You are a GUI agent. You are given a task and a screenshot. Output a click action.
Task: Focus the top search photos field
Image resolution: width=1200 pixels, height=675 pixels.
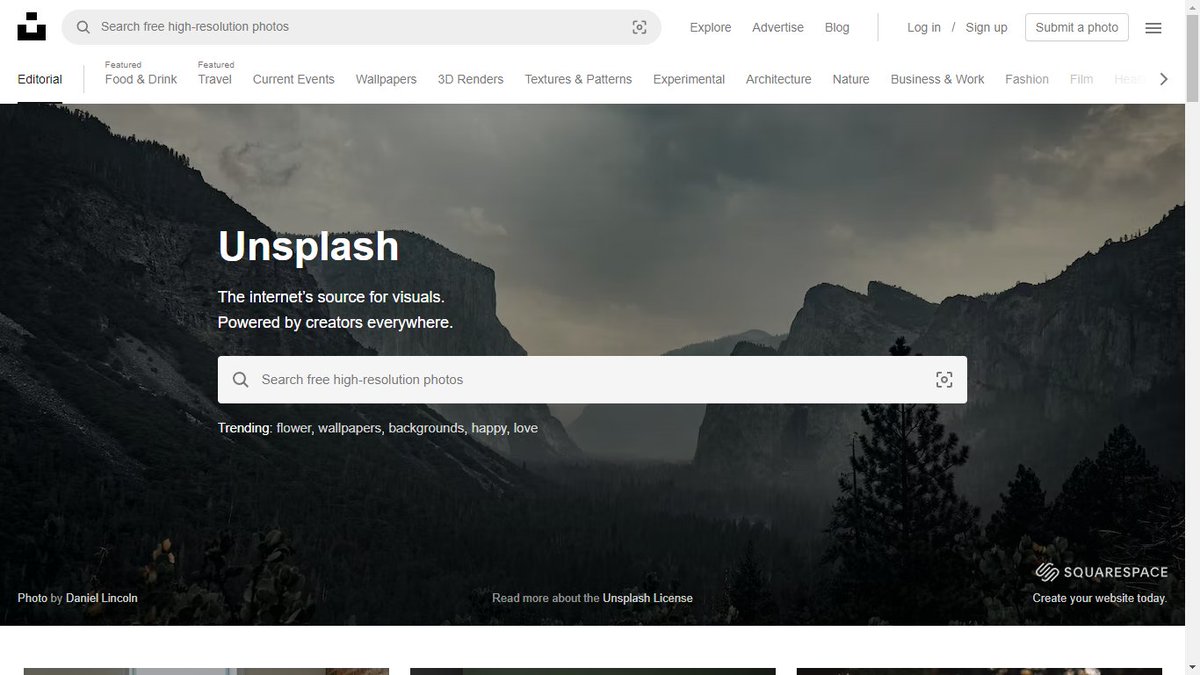point(361,27)
